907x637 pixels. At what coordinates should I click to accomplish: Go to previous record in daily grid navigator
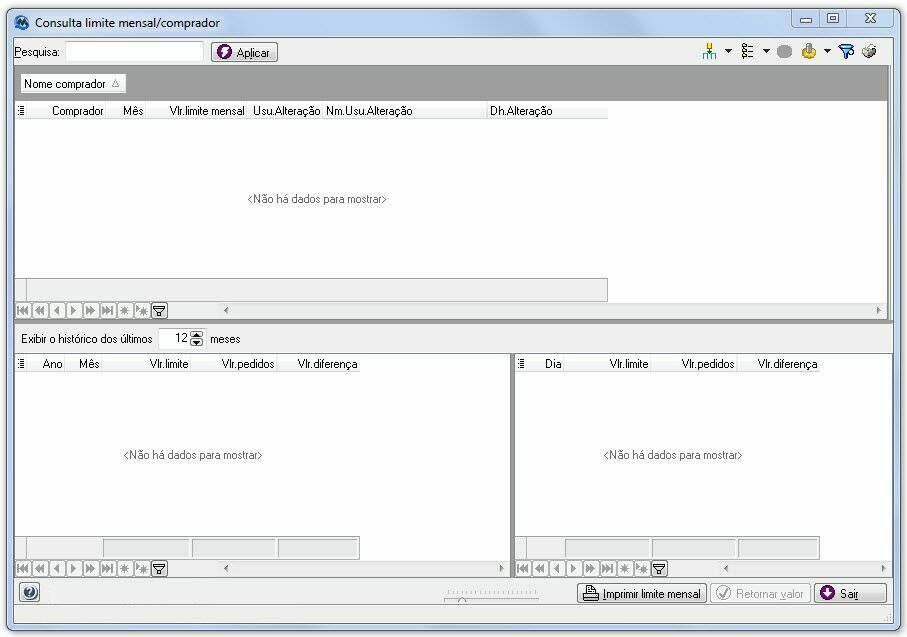point(556,569)
